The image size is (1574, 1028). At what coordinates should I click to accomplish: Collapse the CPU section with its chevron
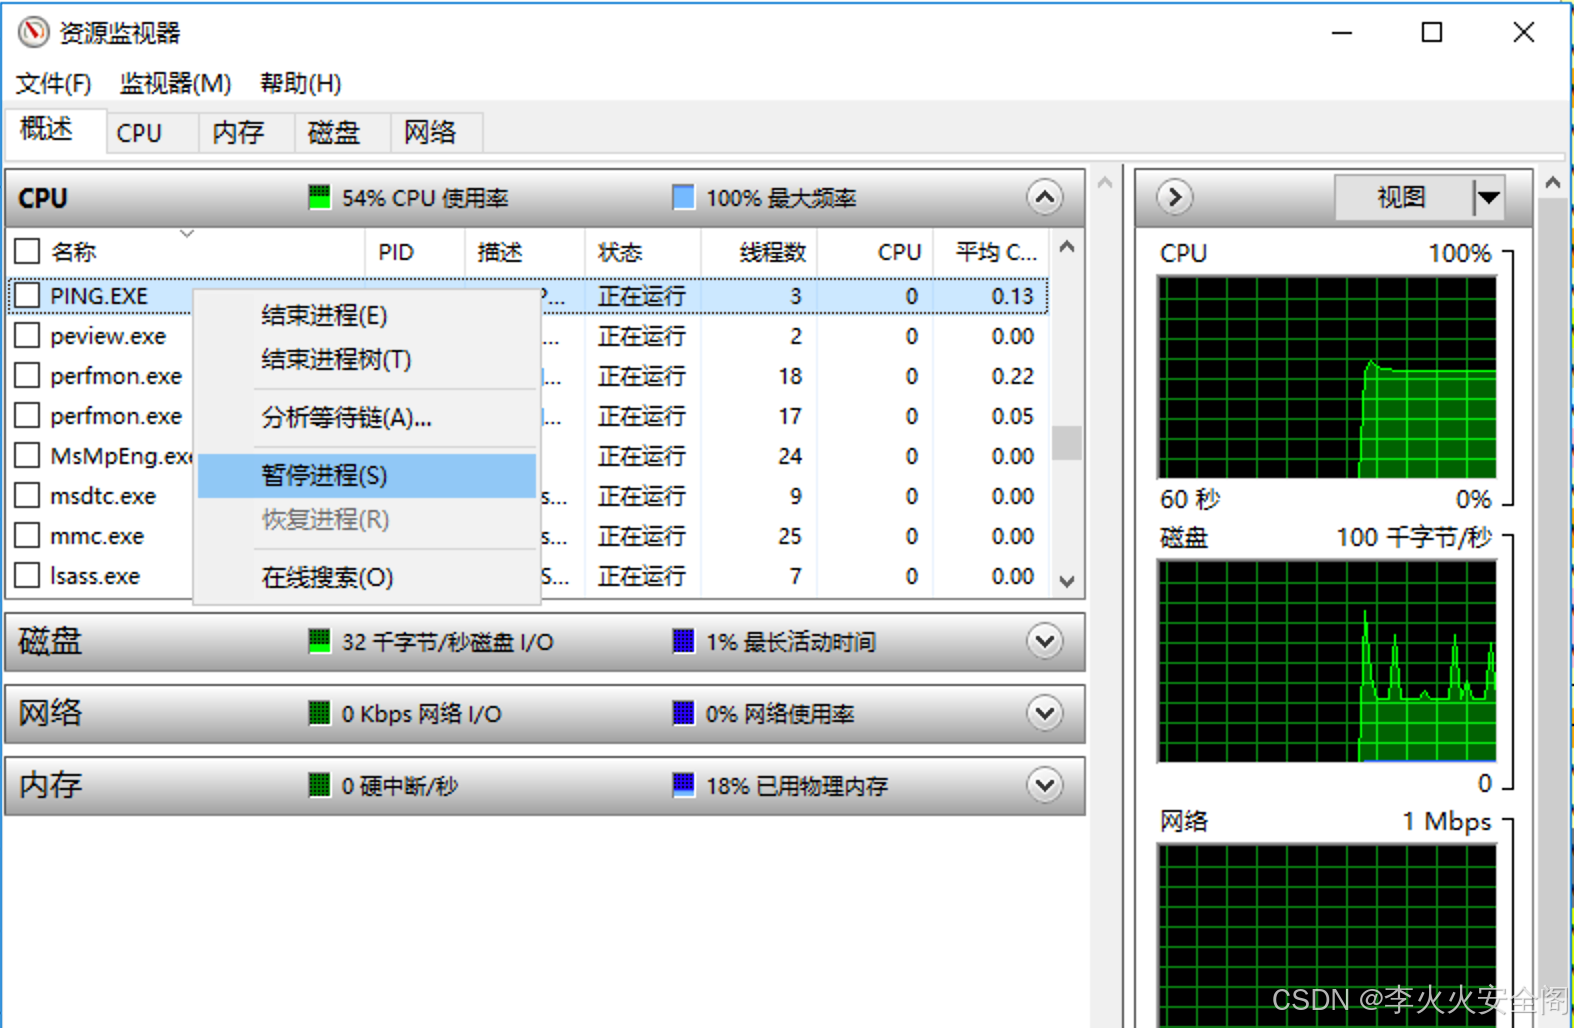coord(1044,197)
